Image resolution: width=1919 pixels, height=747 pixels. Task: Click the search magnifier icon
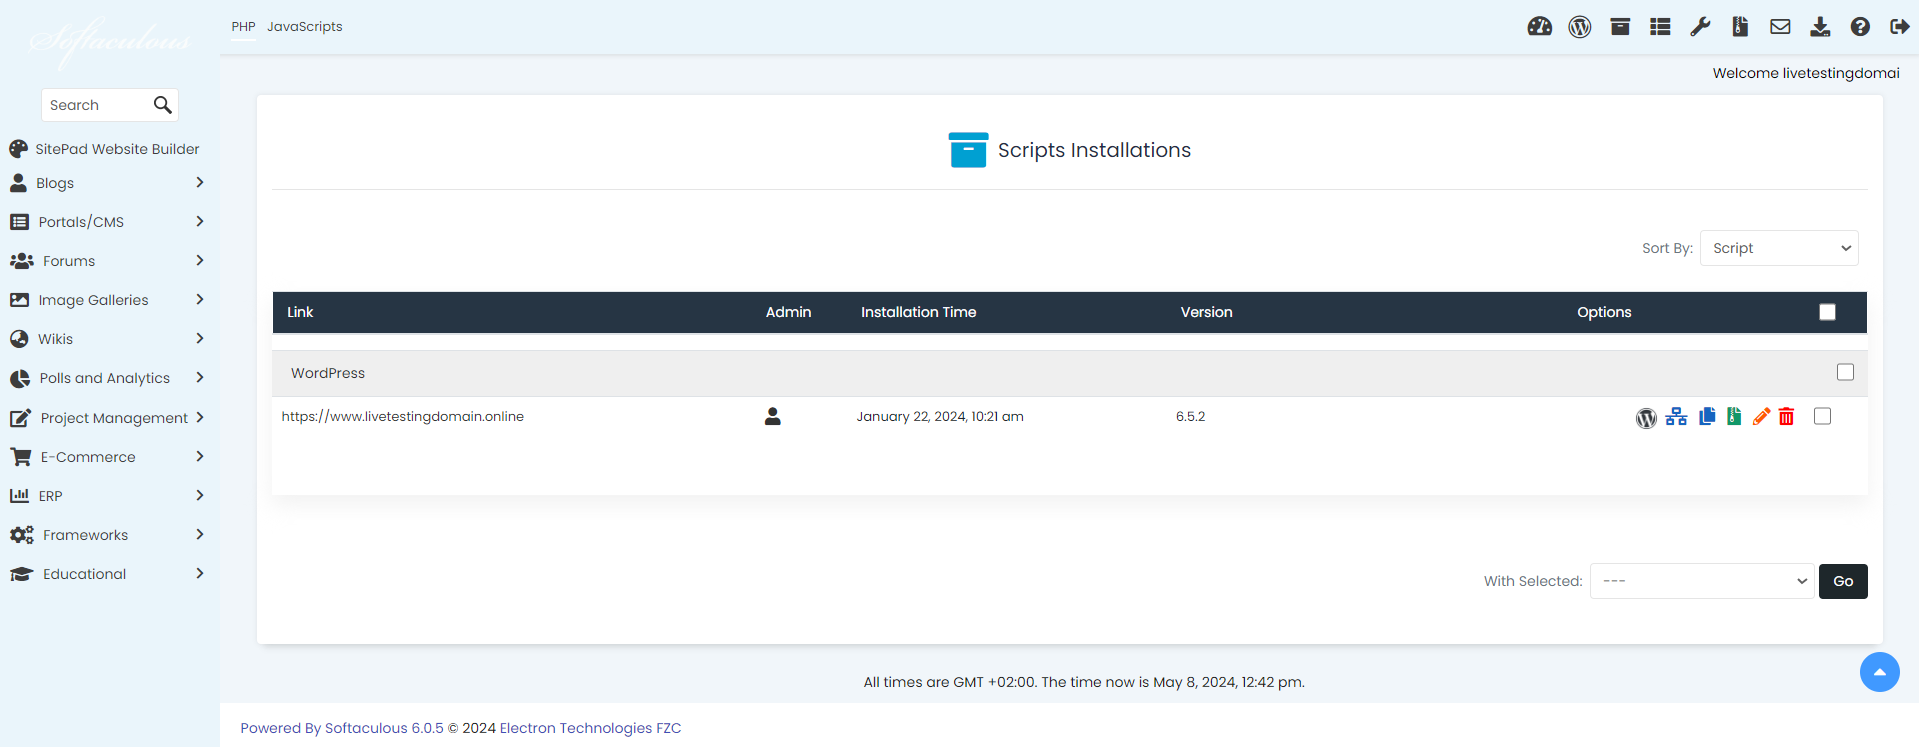coord(162,105)
